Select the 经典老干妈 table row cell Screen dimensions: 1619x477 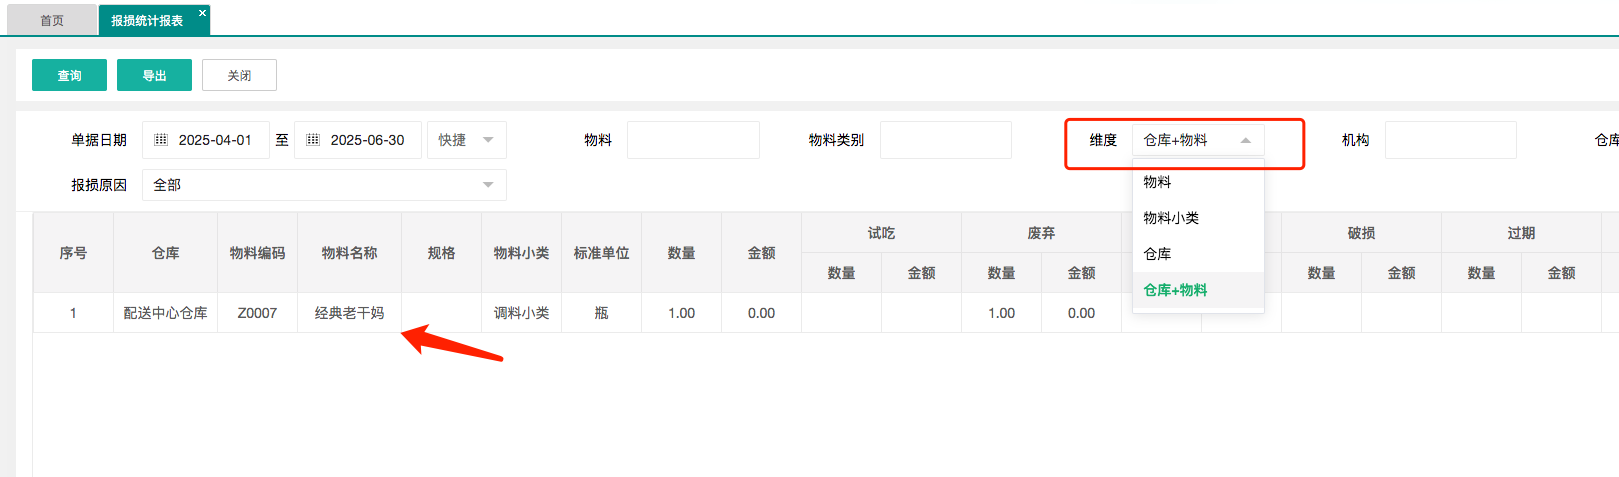(x=349, y=313)
